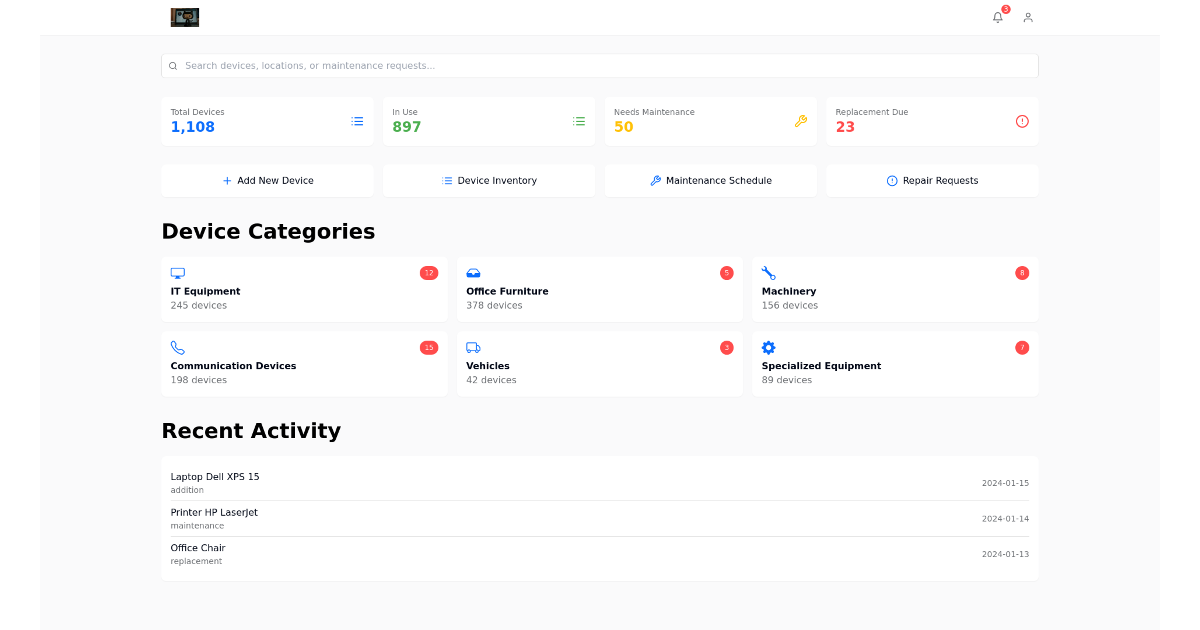1200x630 pixels.
Task: Open Maintenance Schedule
Action: point(710,180)
